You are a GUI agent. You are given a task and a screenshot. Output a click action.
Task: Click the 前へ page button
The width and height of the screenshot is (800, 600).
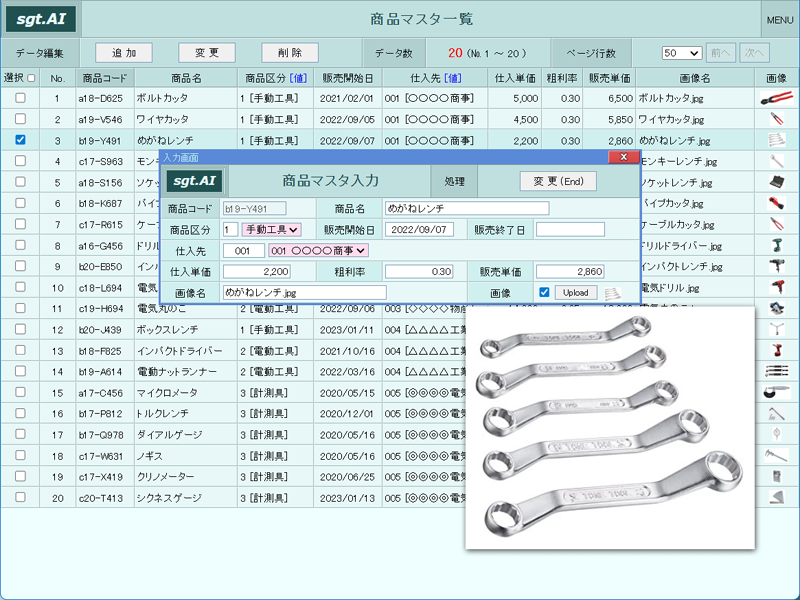click(x=720, y=53)
